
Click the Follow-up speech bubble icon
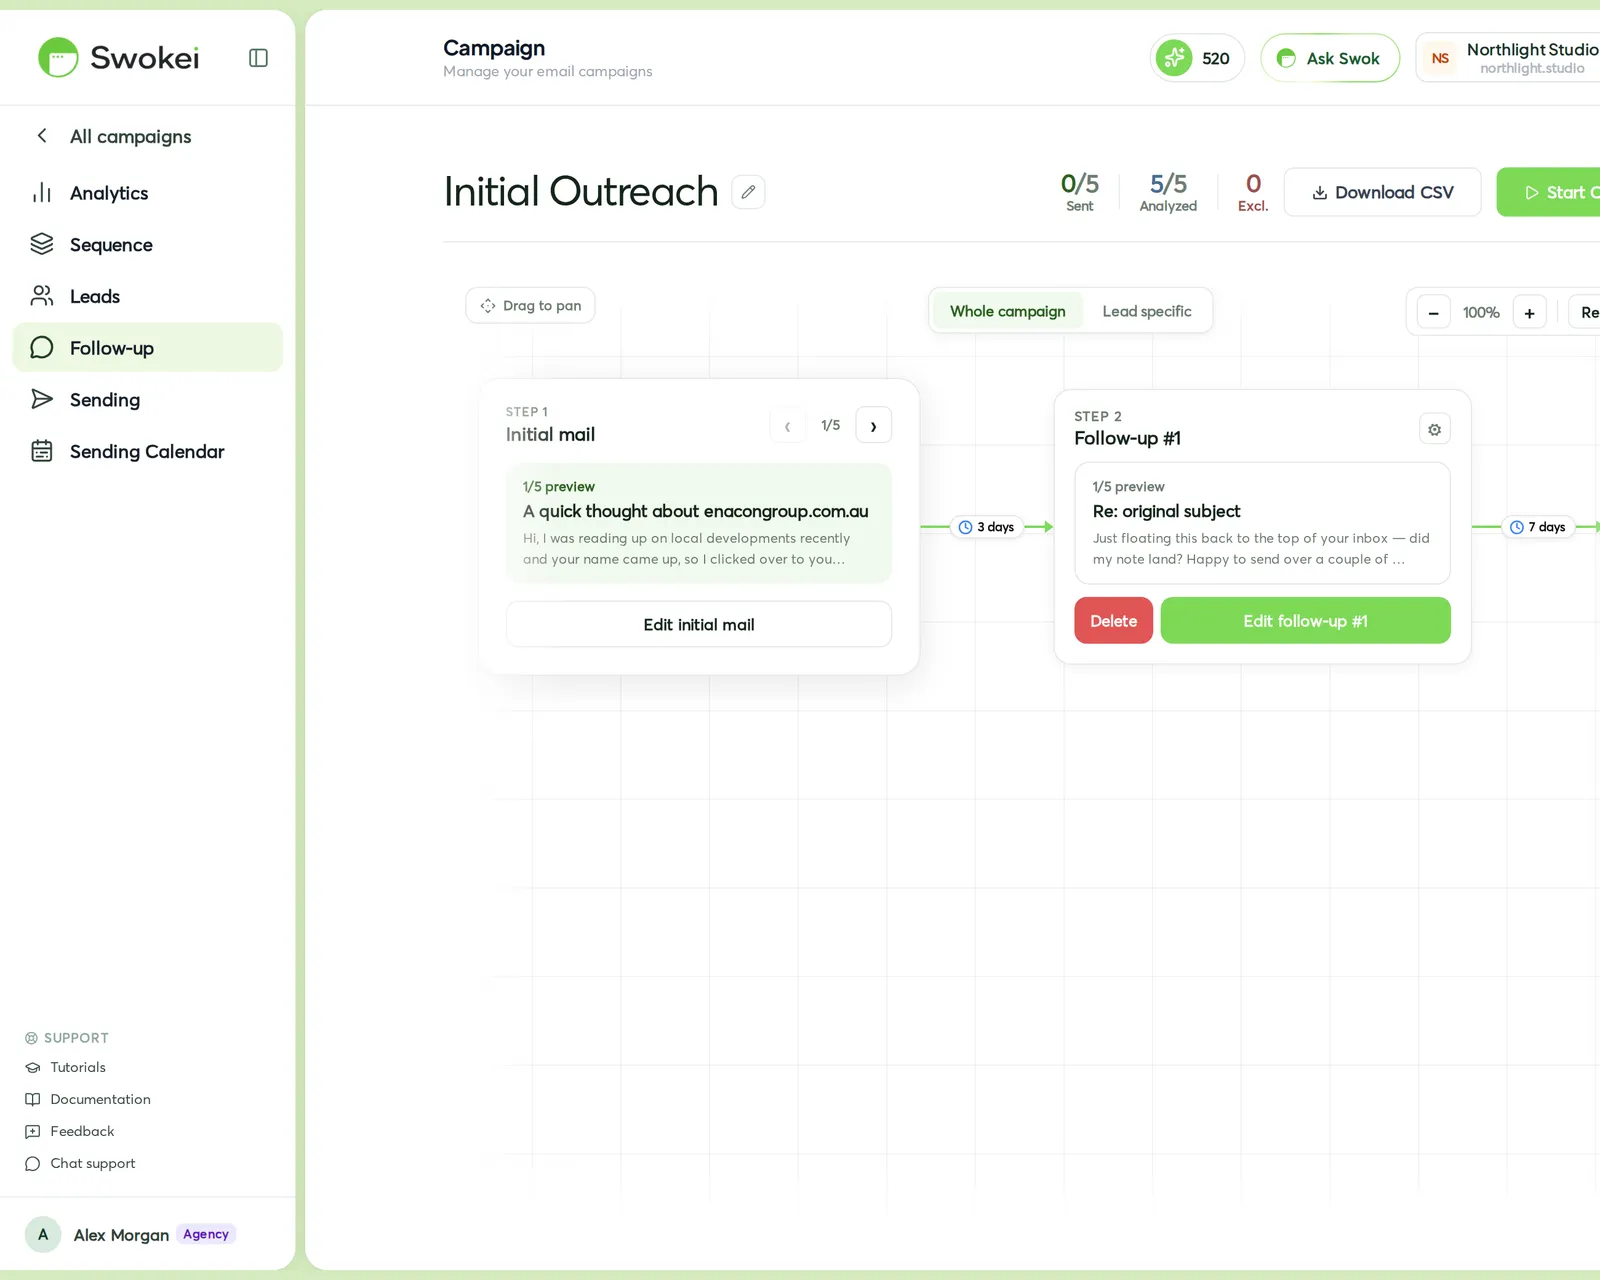point(42,347)
